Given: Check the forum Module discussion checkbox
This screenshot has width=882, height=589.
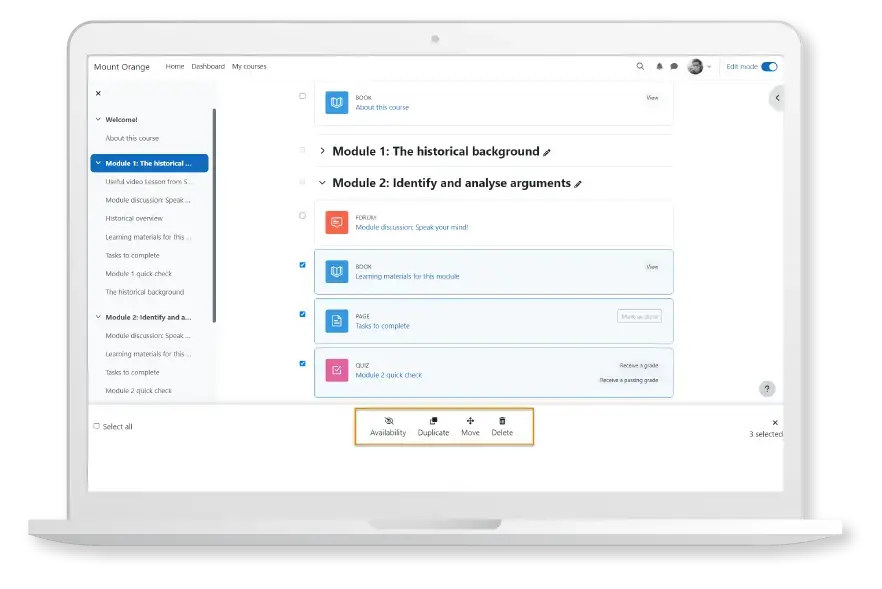Looking at the screenshot, I should [x=303, y=215].
